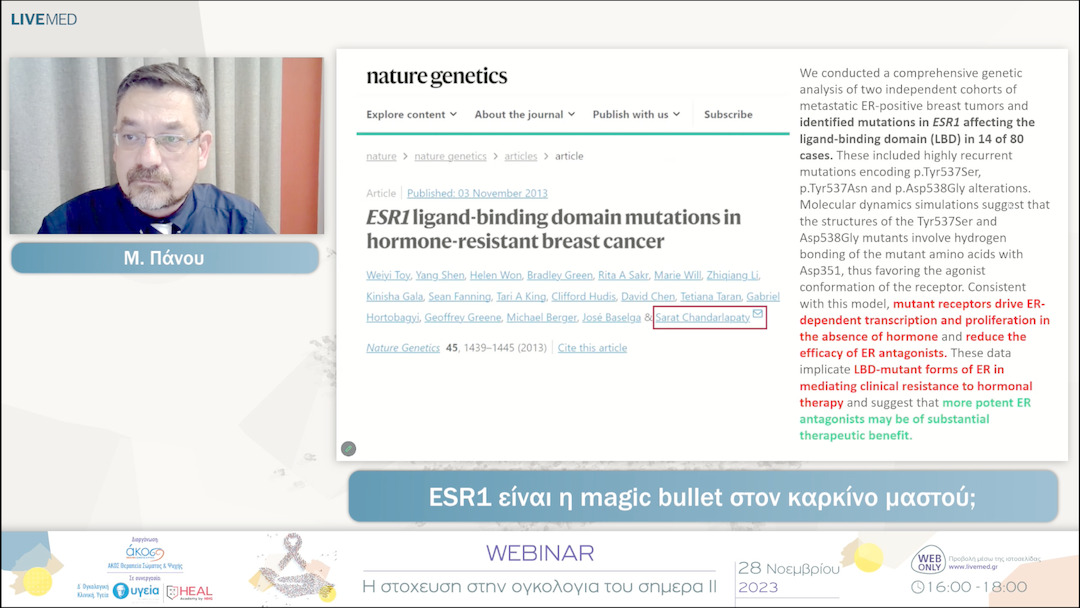This screenshot has height=608, width=1080.
Task: Click the LIVEMED logo
Action: (x=44, y=19)
